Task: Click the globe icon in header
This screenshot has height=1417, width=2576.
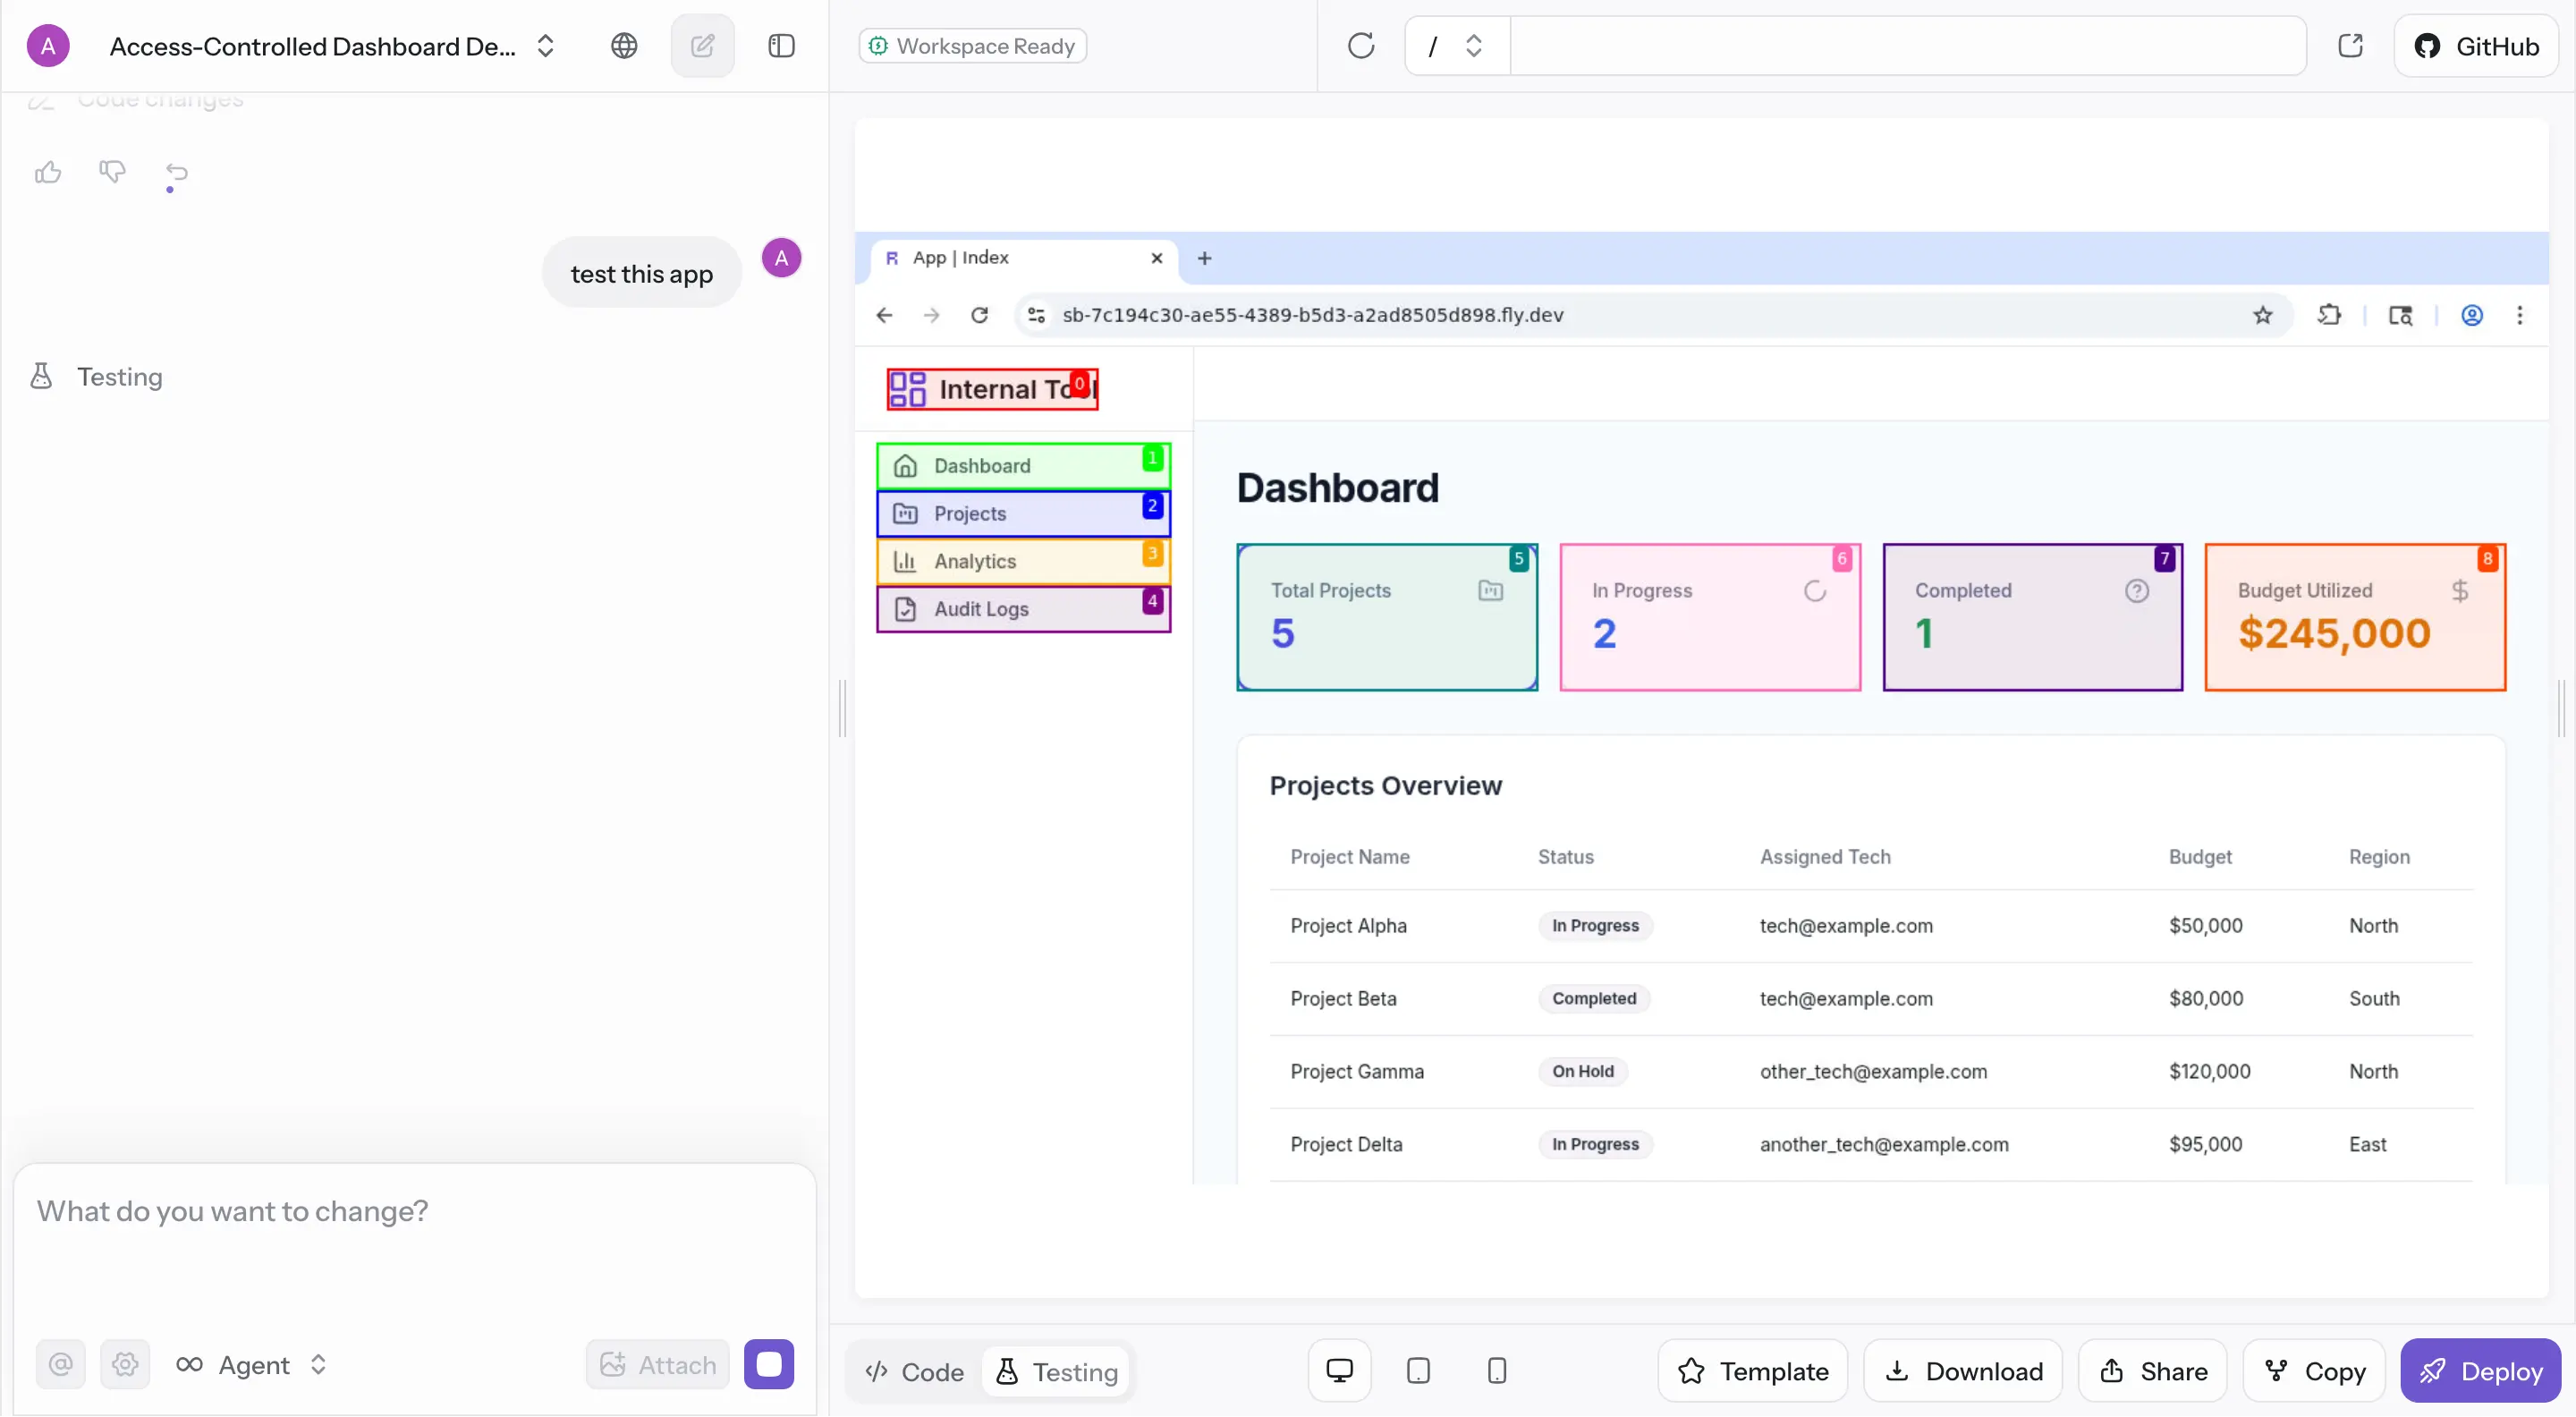Action: point(624,46)
